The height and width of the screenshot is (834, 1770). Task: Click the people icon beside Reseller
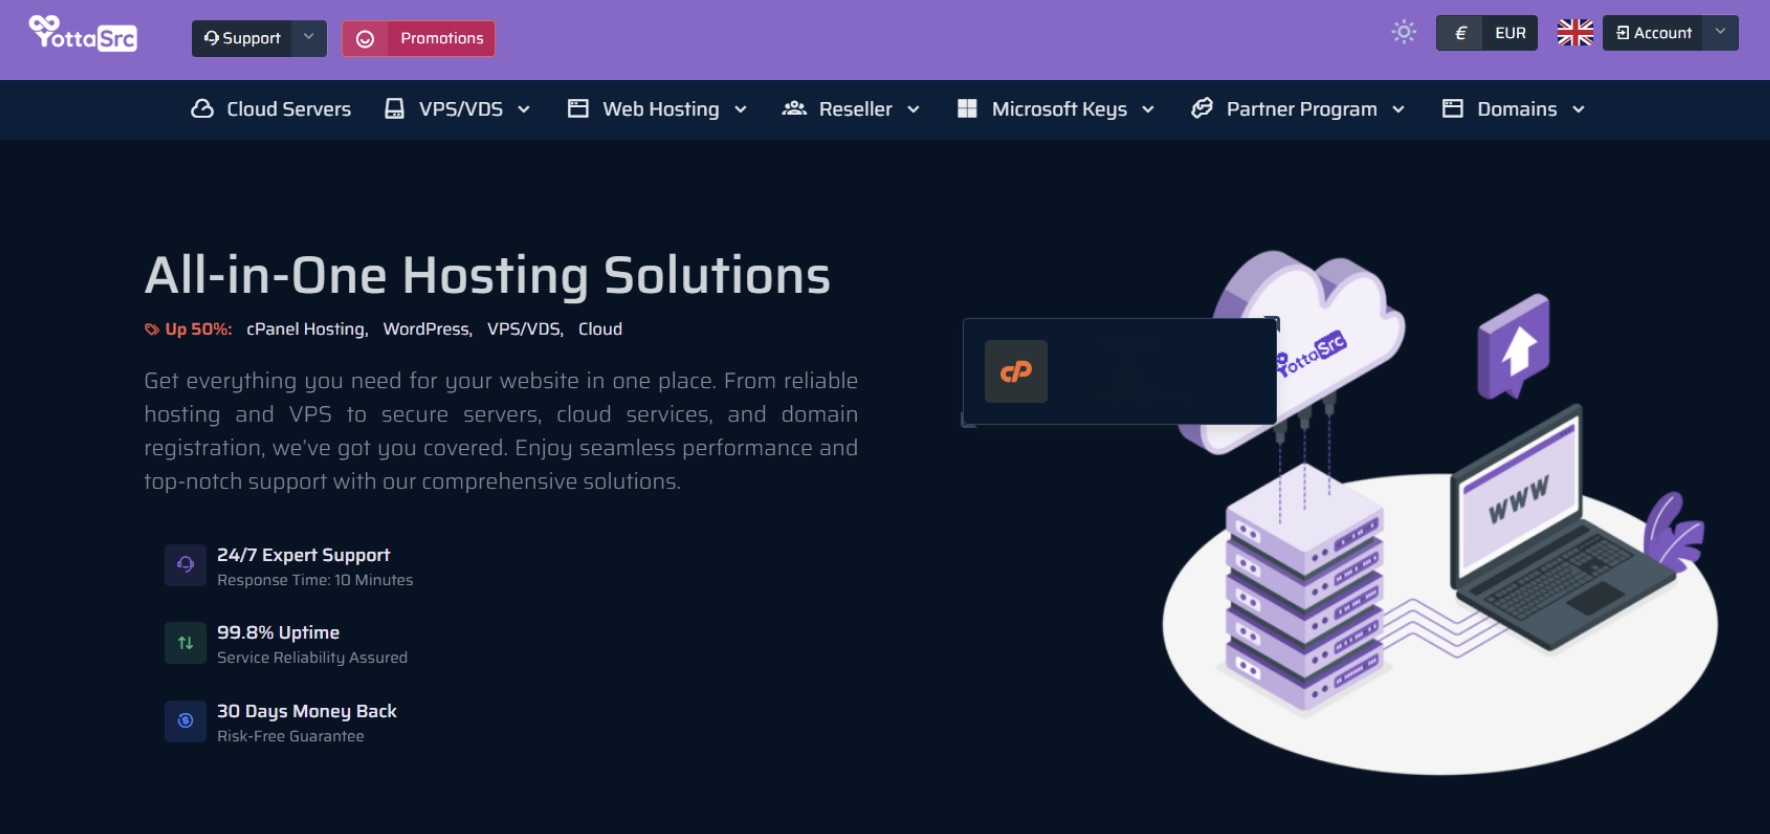794,108
